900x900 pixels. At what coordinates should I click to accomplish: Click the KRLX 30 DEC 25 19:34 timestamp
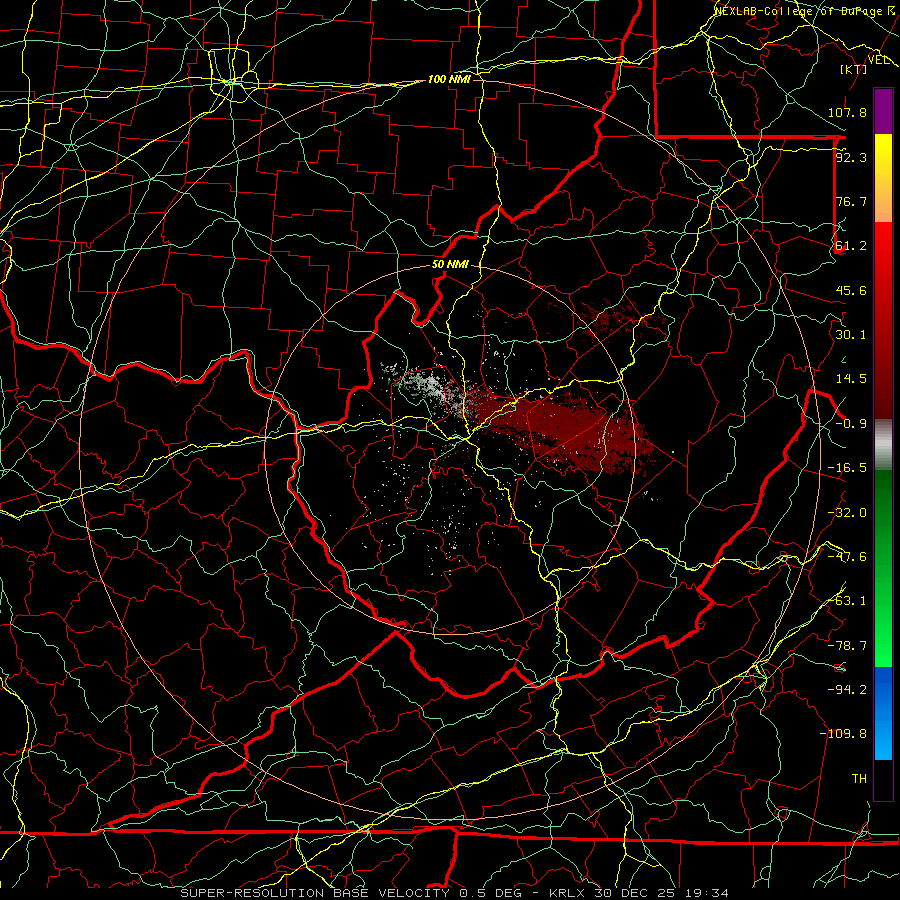click(639, 893)
